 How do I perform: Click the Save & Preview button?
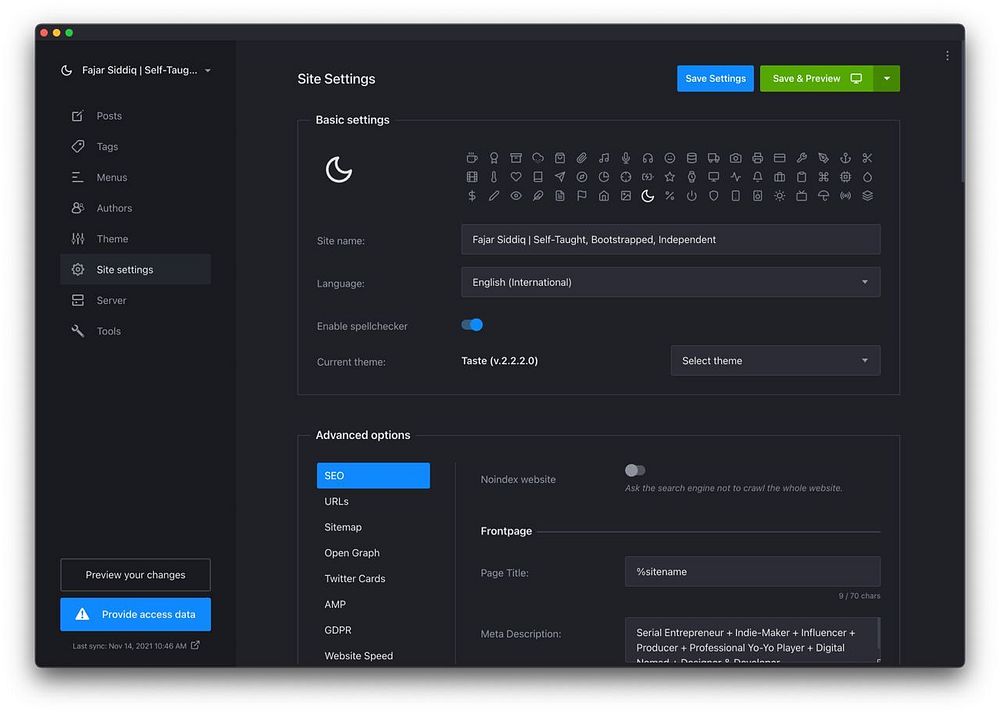pos(816,78)
